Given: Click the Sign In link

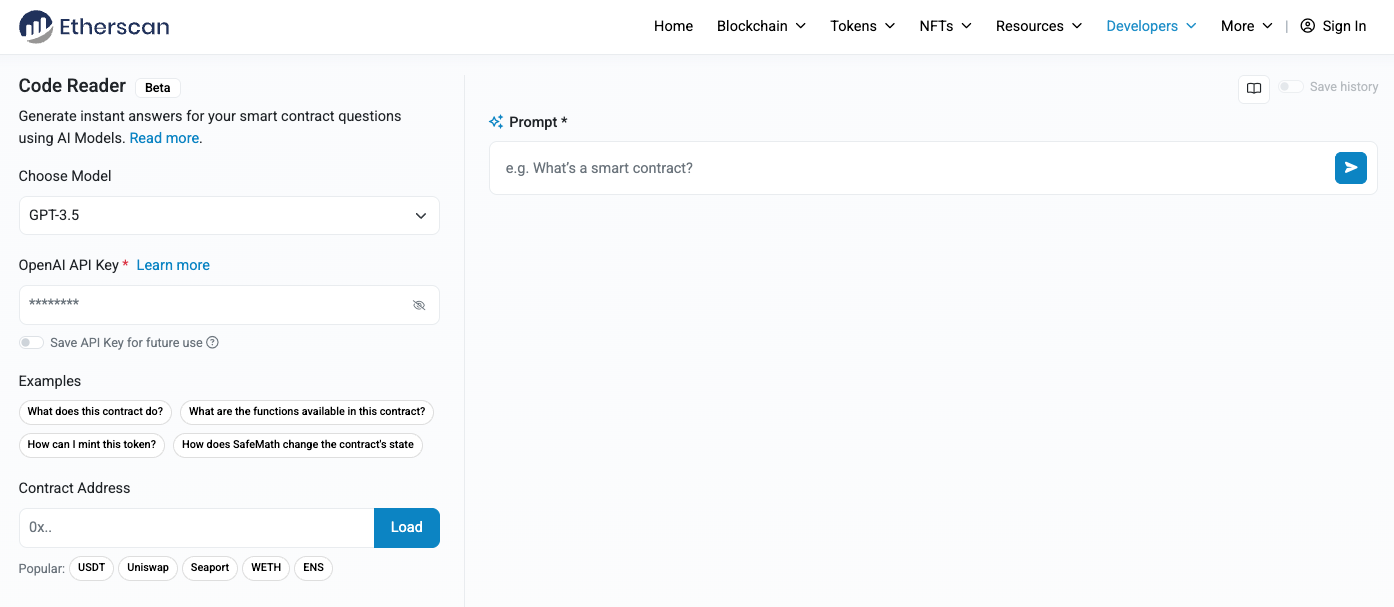Looking at the screenshot, I should pyautogui.click(x=1344, y=26).
